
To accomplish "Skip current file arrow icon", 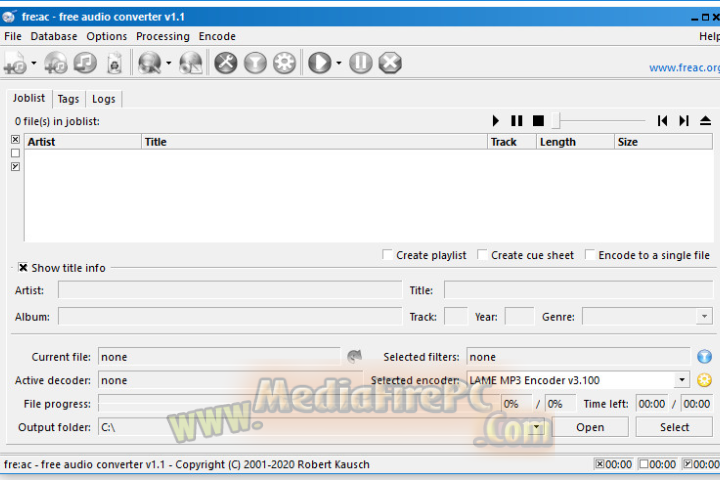I will 354,356.
